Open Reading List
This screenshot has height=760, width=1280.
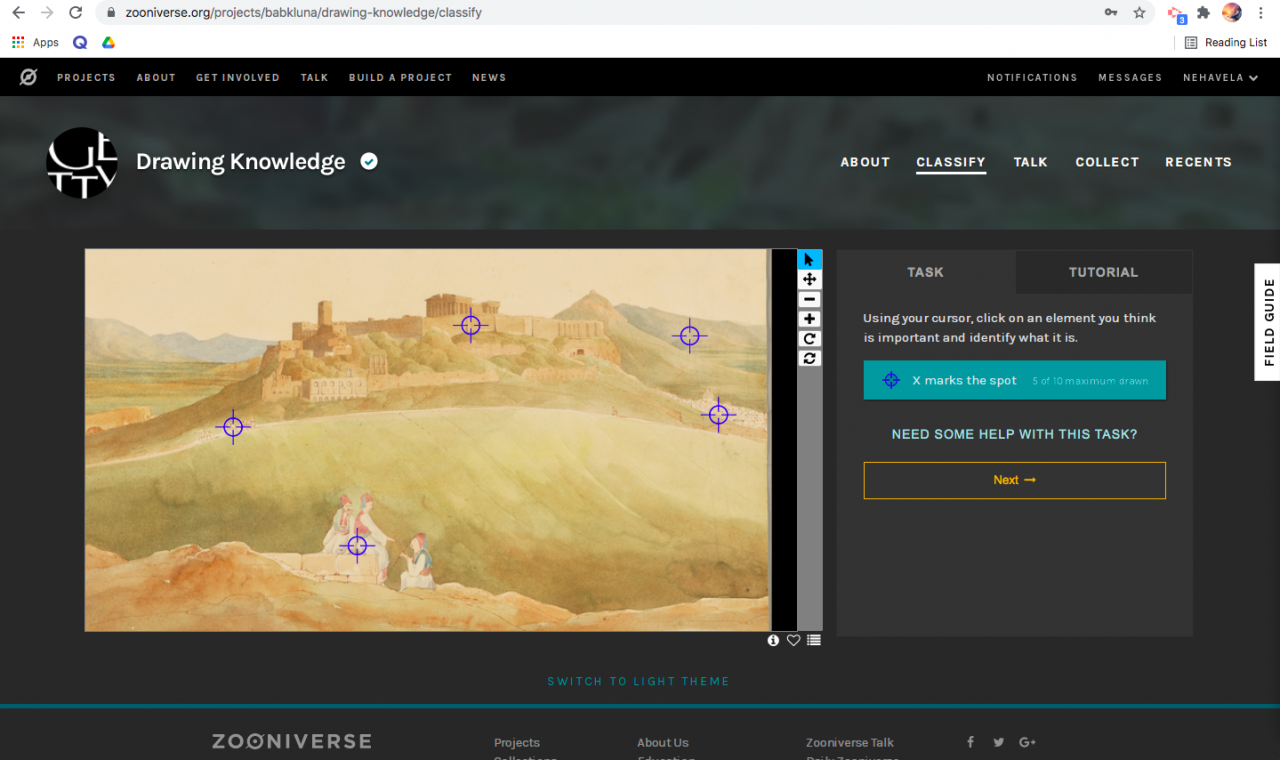coord(1226,42)
